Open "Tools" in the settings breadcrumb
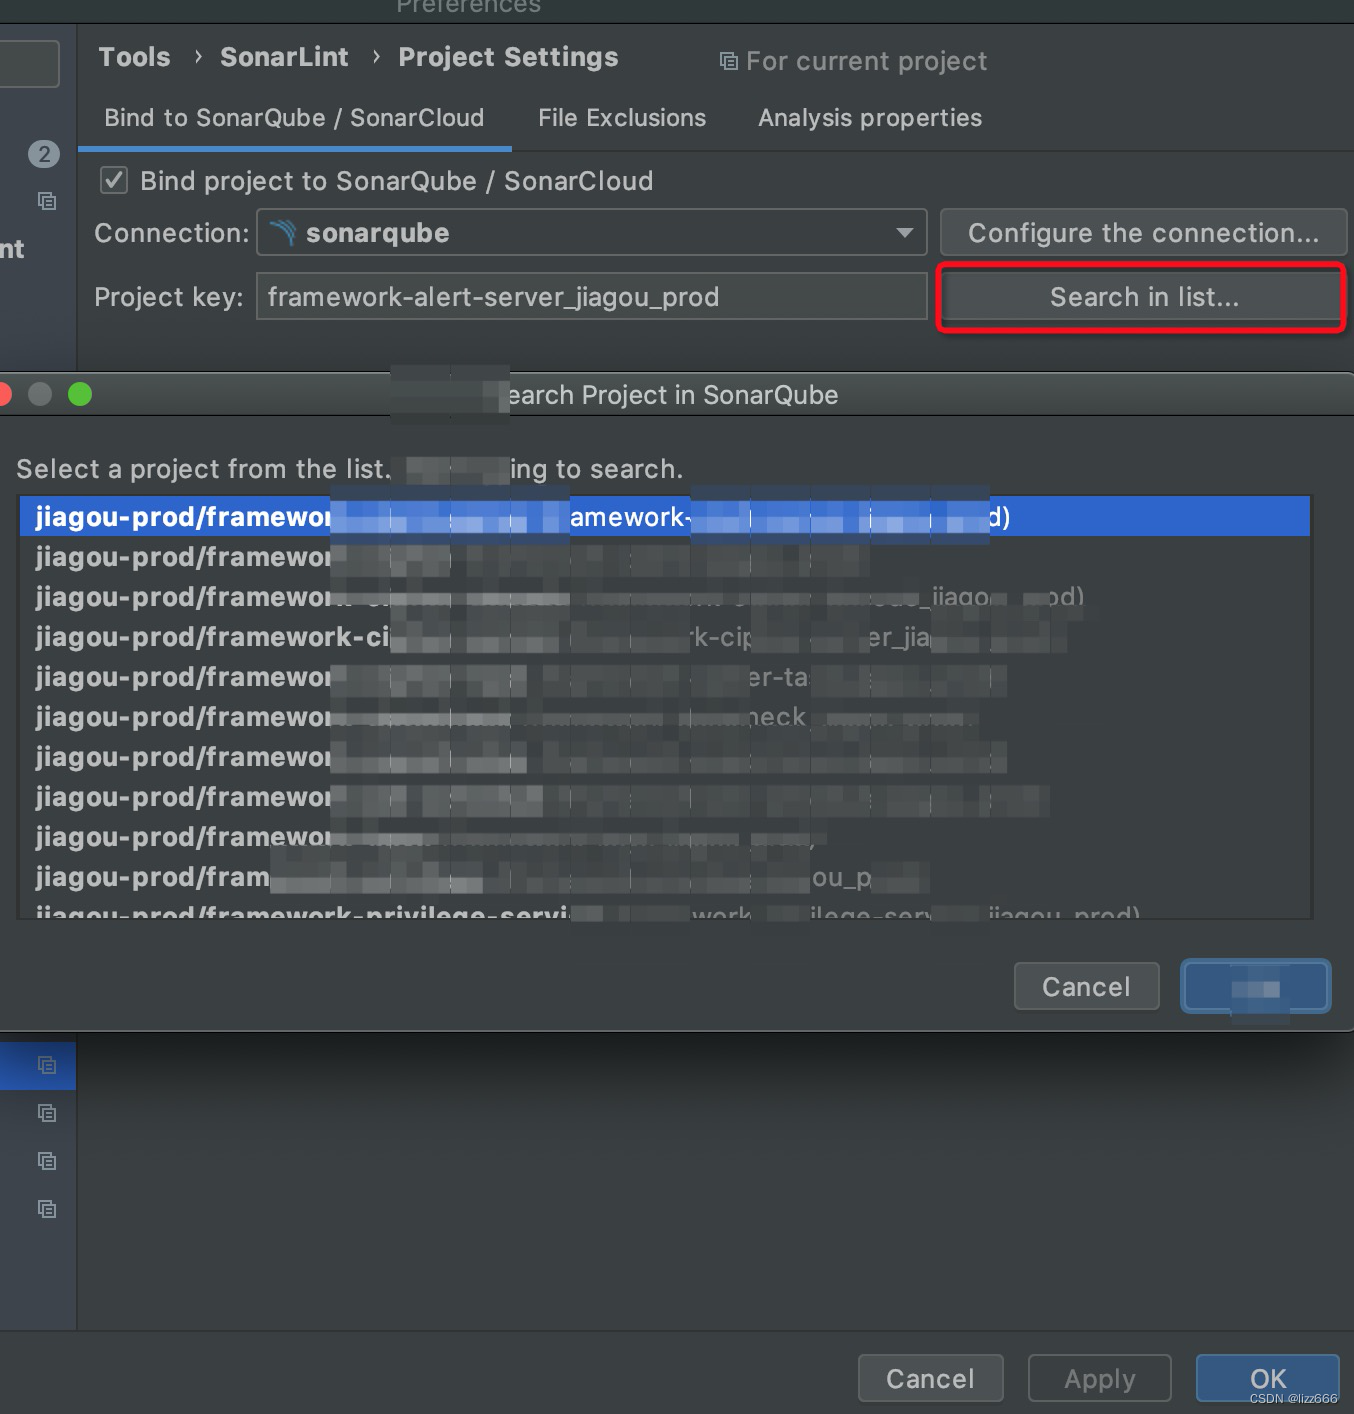 [134, 57]
